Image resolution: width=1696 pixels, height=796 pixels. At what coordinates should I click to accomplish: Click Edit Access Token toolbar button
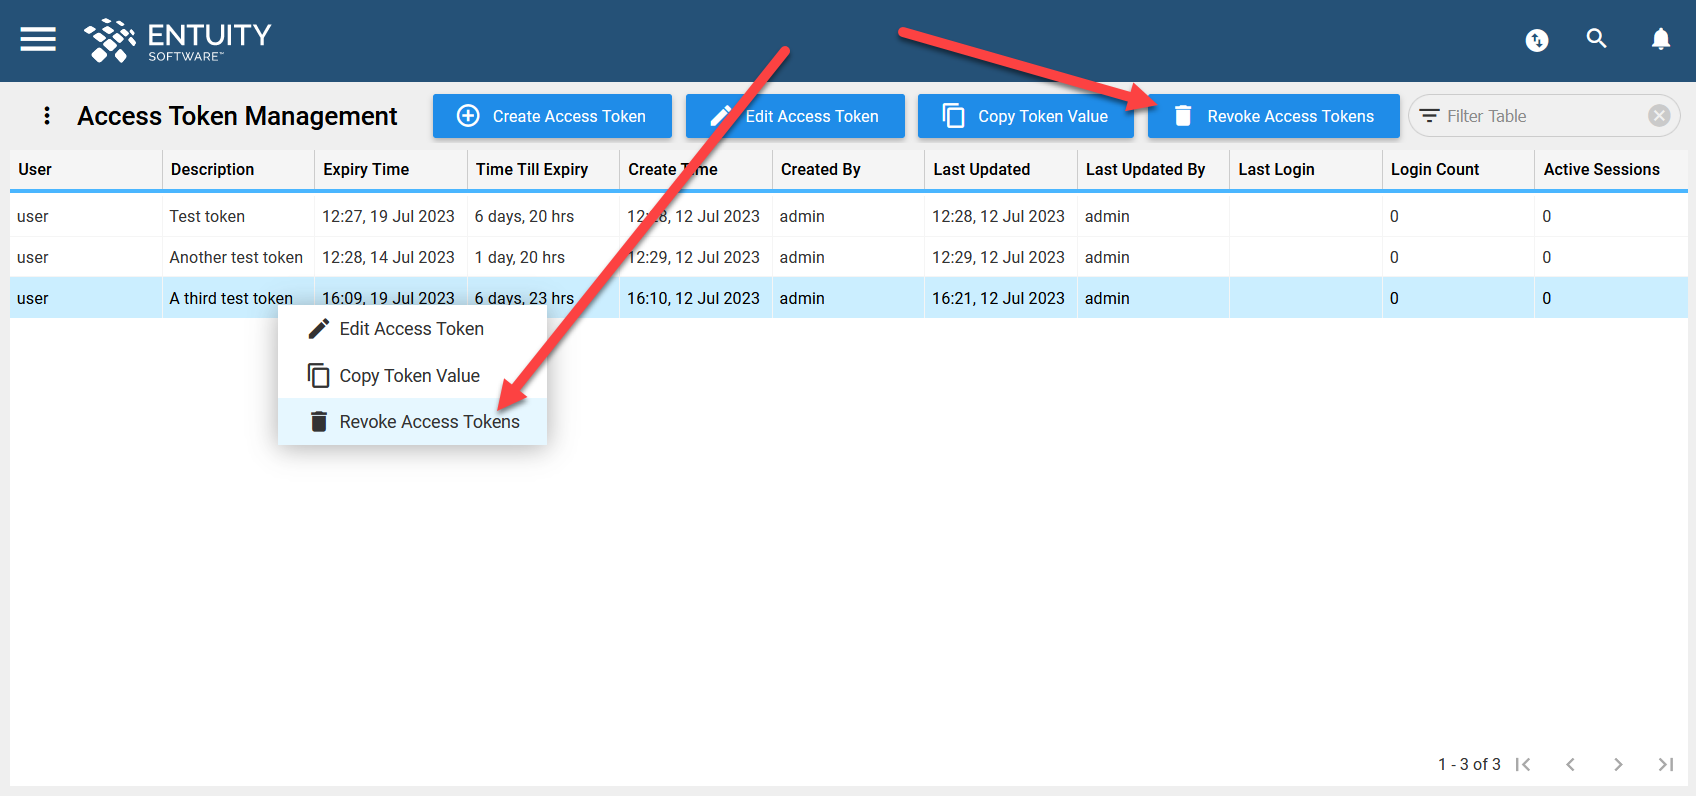[795, 116]
